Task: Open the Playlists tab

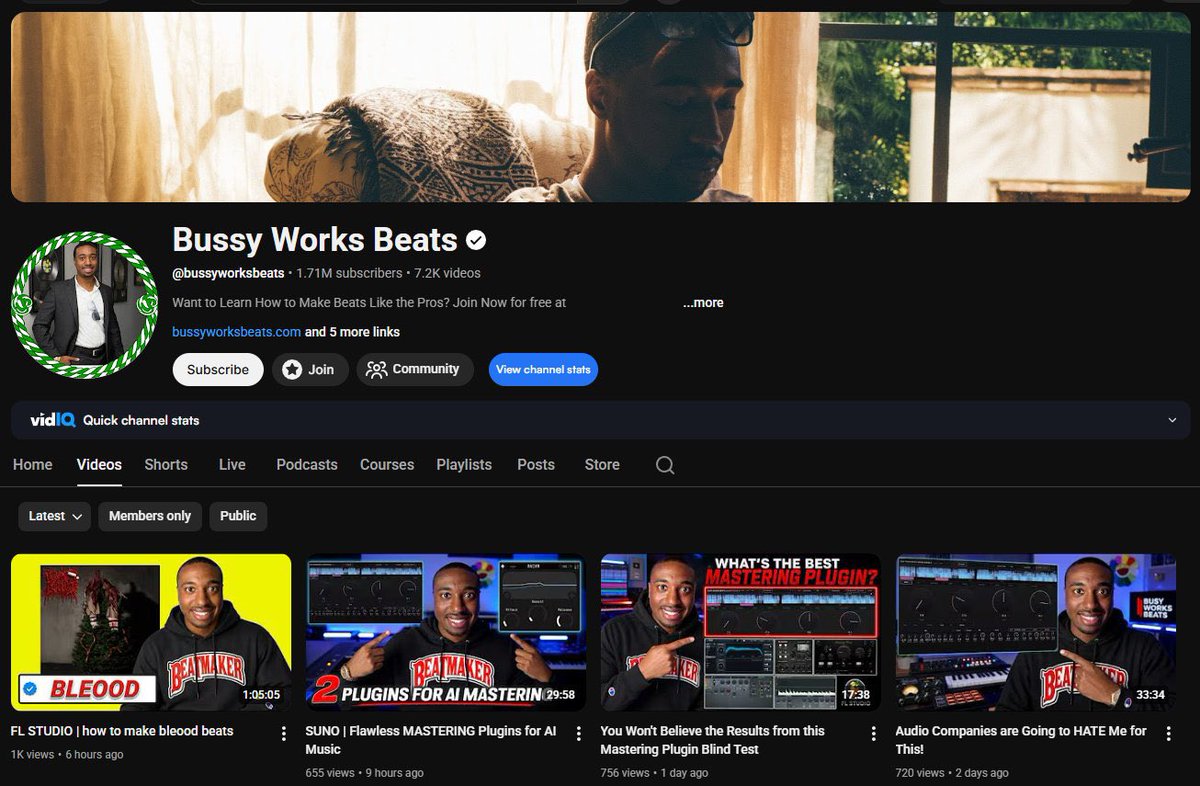Action: (464, 464)
